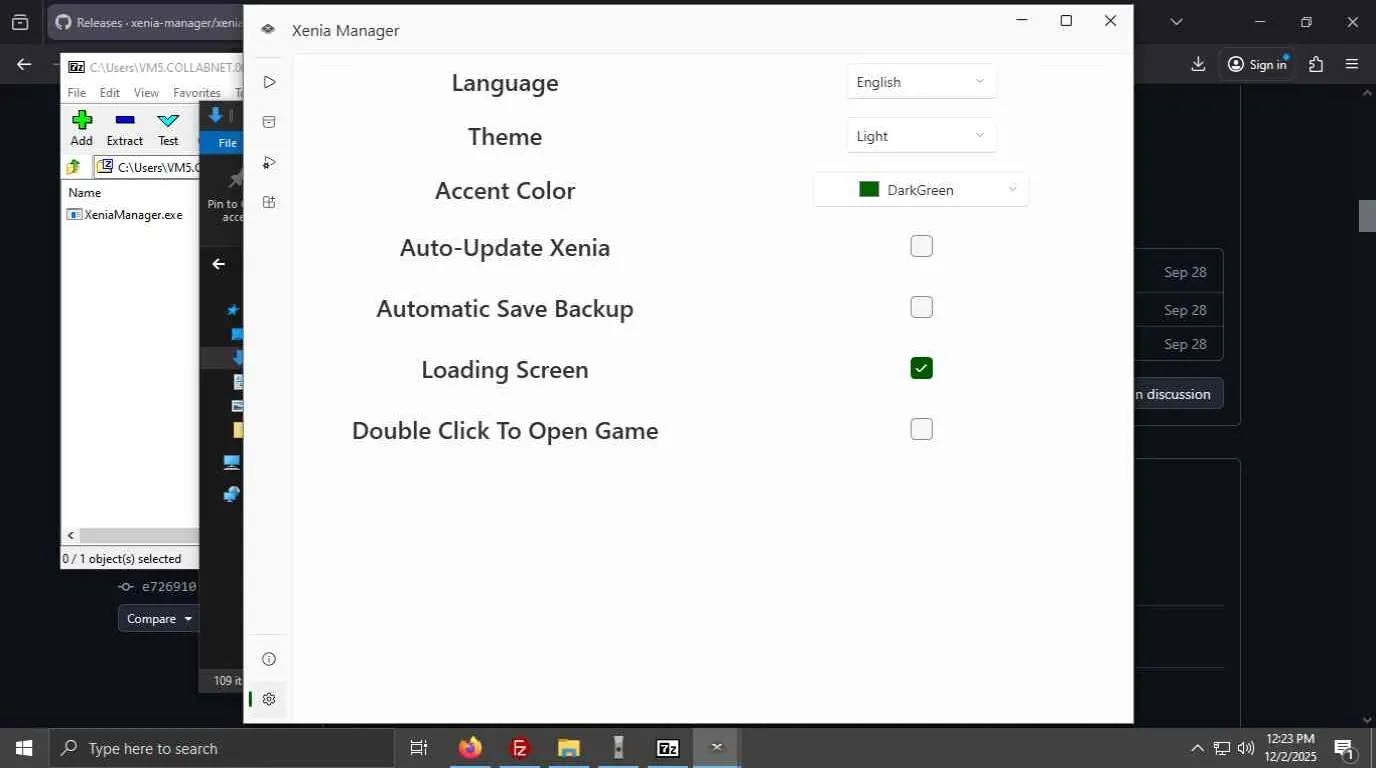
Task: Enable Auto-Update Xenia checkbox
Action: coord(921,246)
